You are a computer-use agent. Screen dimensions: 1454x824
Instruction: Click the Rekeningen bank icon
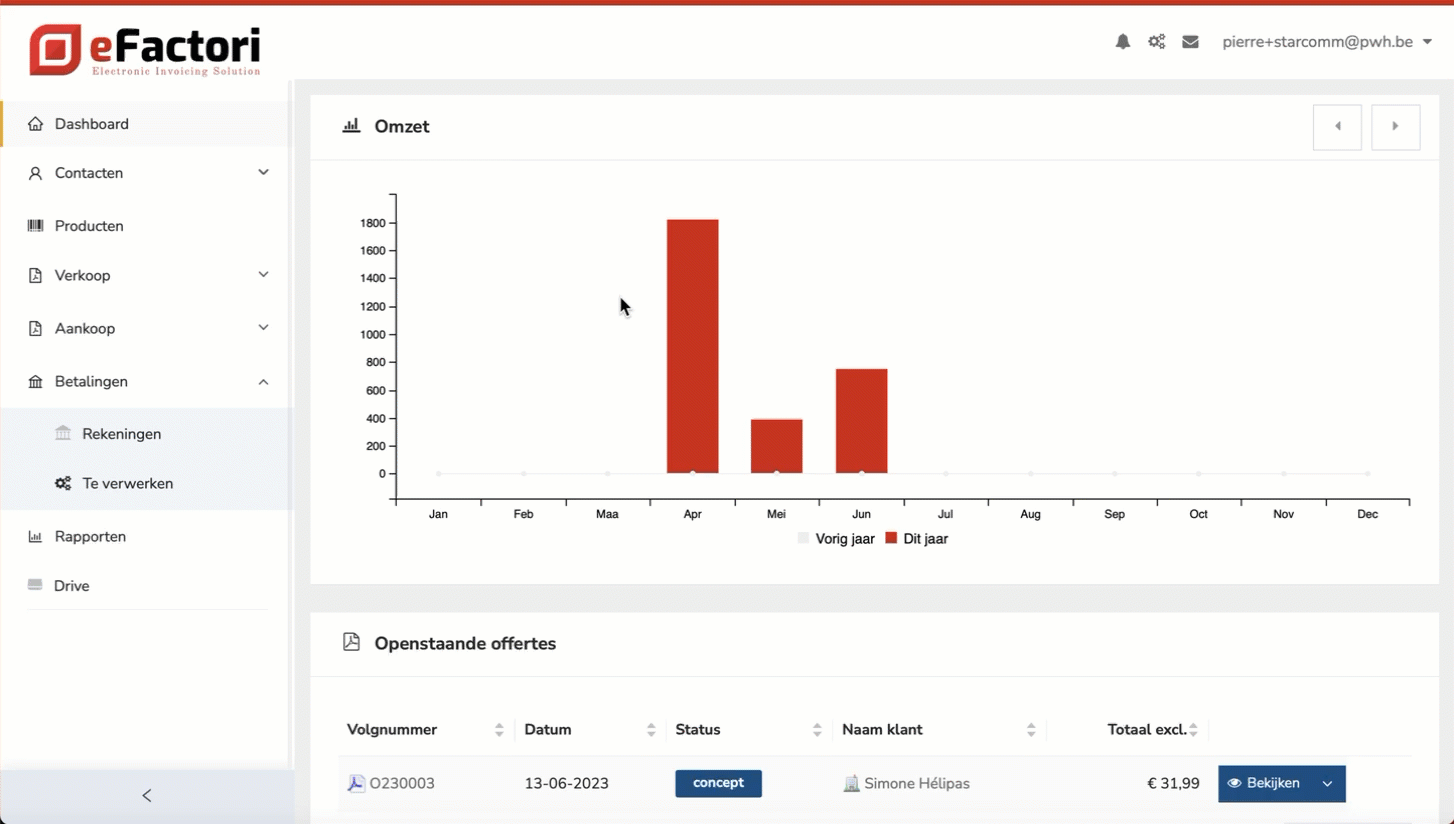[63, 434]
